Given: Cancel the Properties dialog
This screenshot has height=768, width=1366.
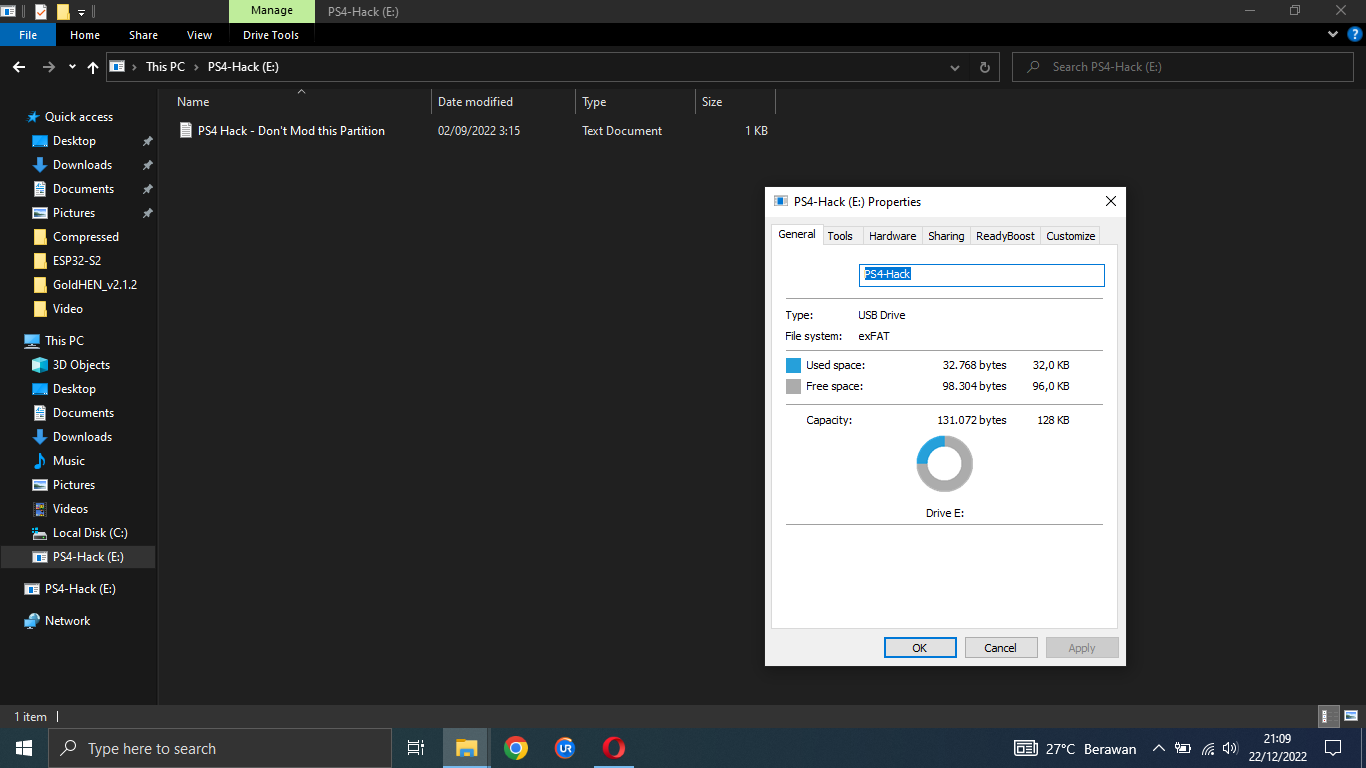Looking at the screenshot, I should 1001,648.
